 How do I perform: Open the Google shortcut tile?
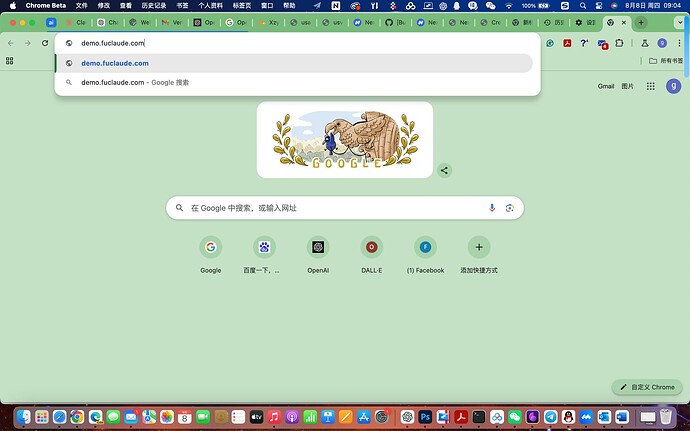210,255
